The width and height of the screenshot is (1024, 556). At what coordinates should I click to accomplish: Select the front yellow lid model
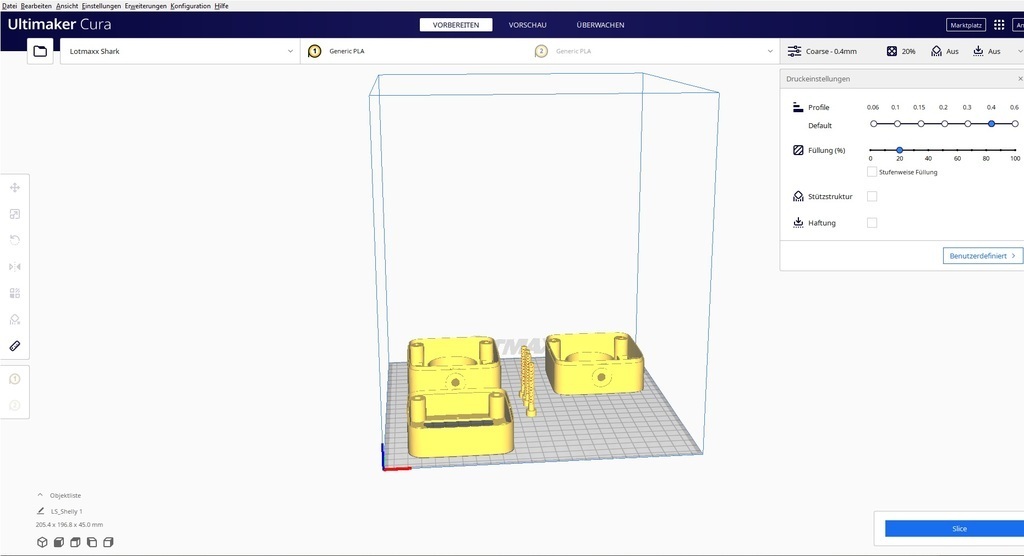460,423
